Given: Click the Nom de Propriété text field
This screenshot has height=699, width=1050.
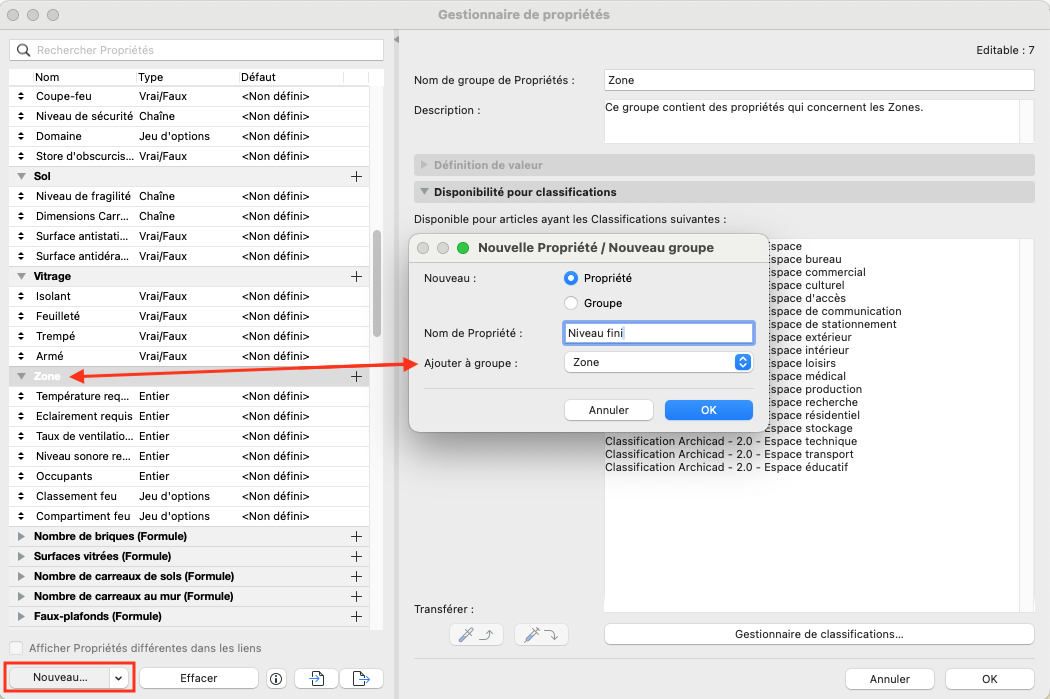Looking at the screenshot, I should pyautogui.click(x=658, y=333).
